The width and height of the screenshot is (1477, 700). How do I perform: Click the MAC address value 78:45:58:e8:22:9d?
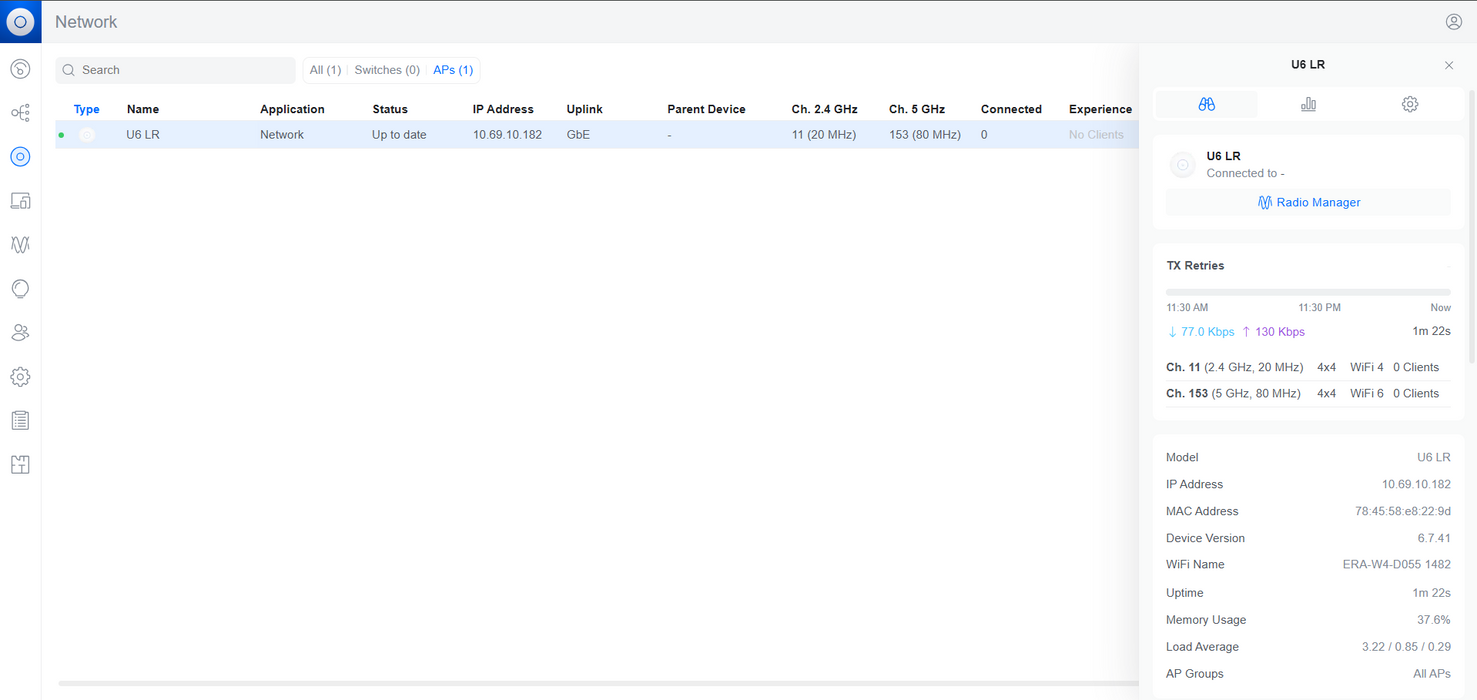pos(1403,511)
